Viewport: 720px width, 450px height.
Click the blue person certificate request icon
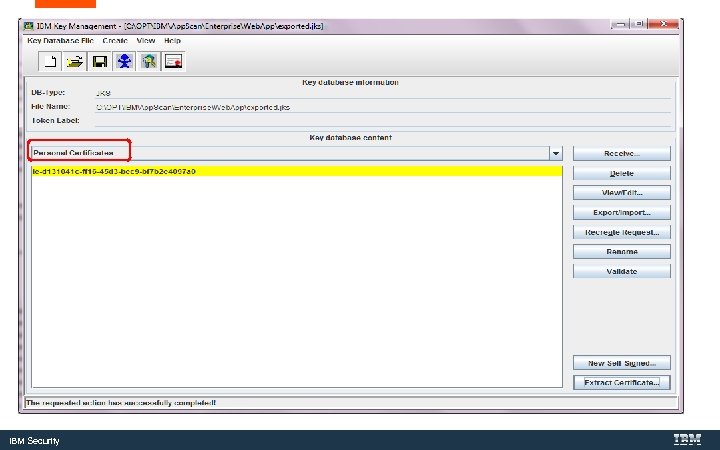tap(124, 61)
